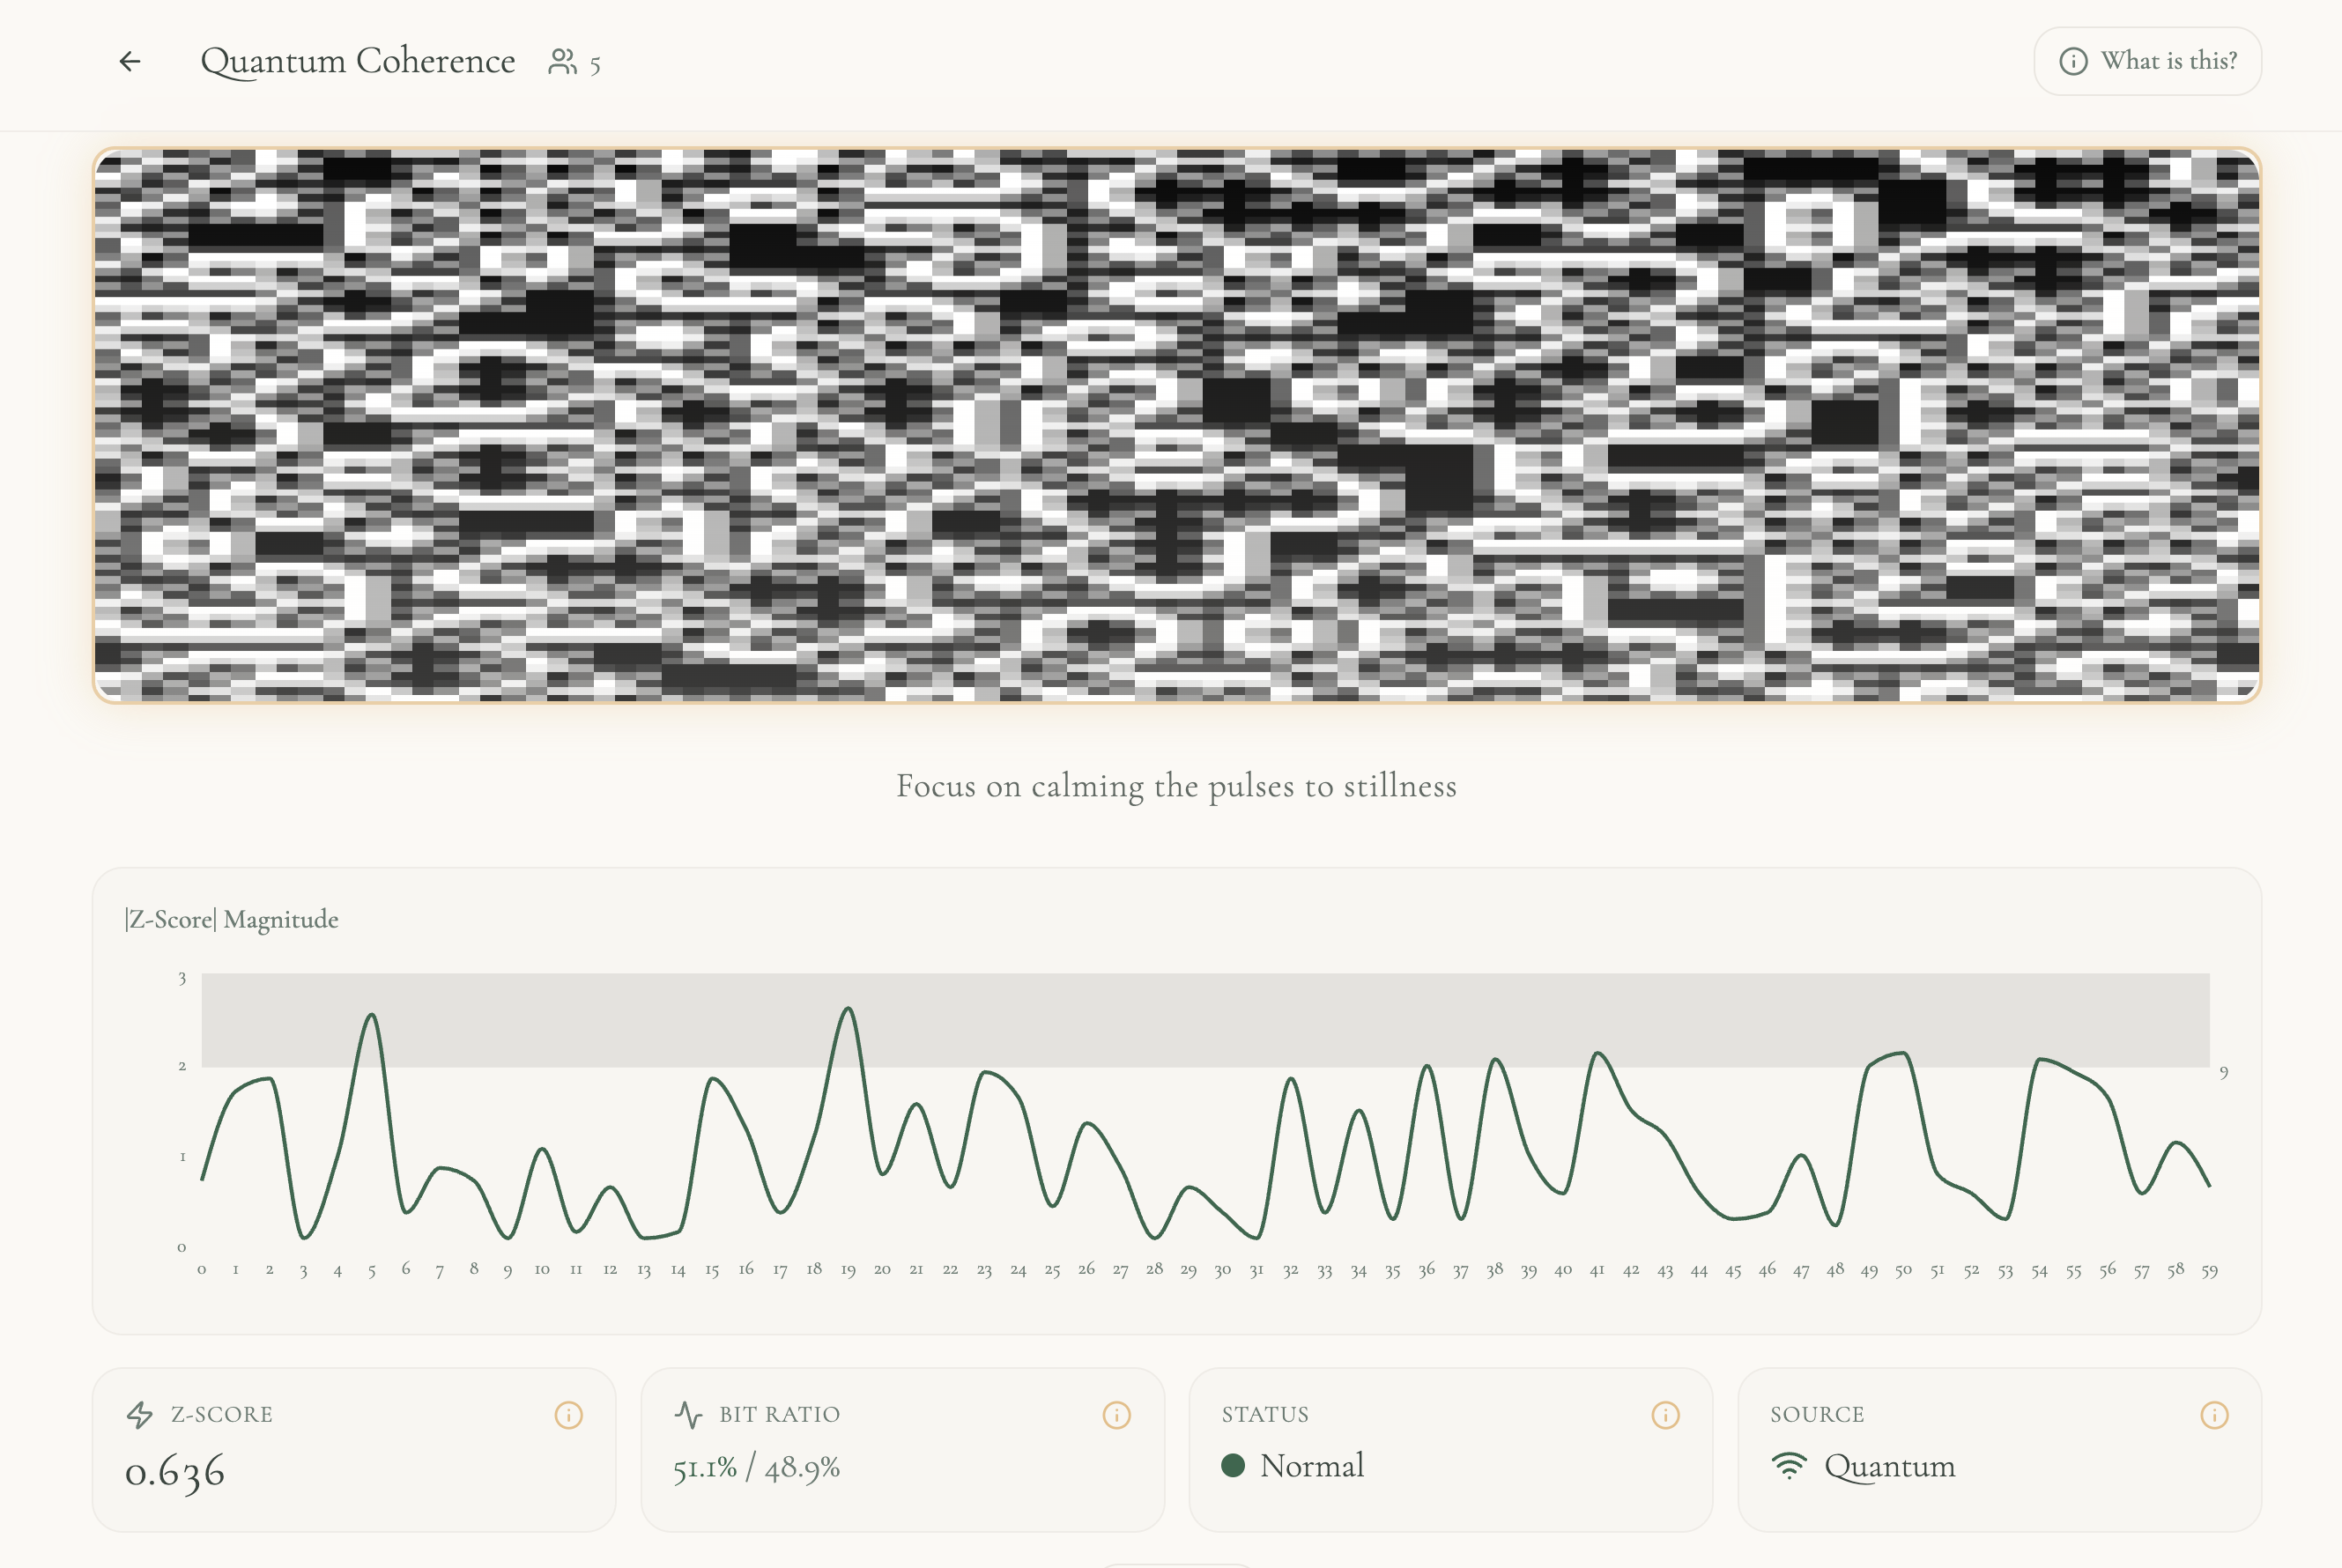Image resolution: width=2342 pixels, height=1568 pixels.
Task: Click the 51.1% / 48.9% ratio
Action: pos(756,1467)
